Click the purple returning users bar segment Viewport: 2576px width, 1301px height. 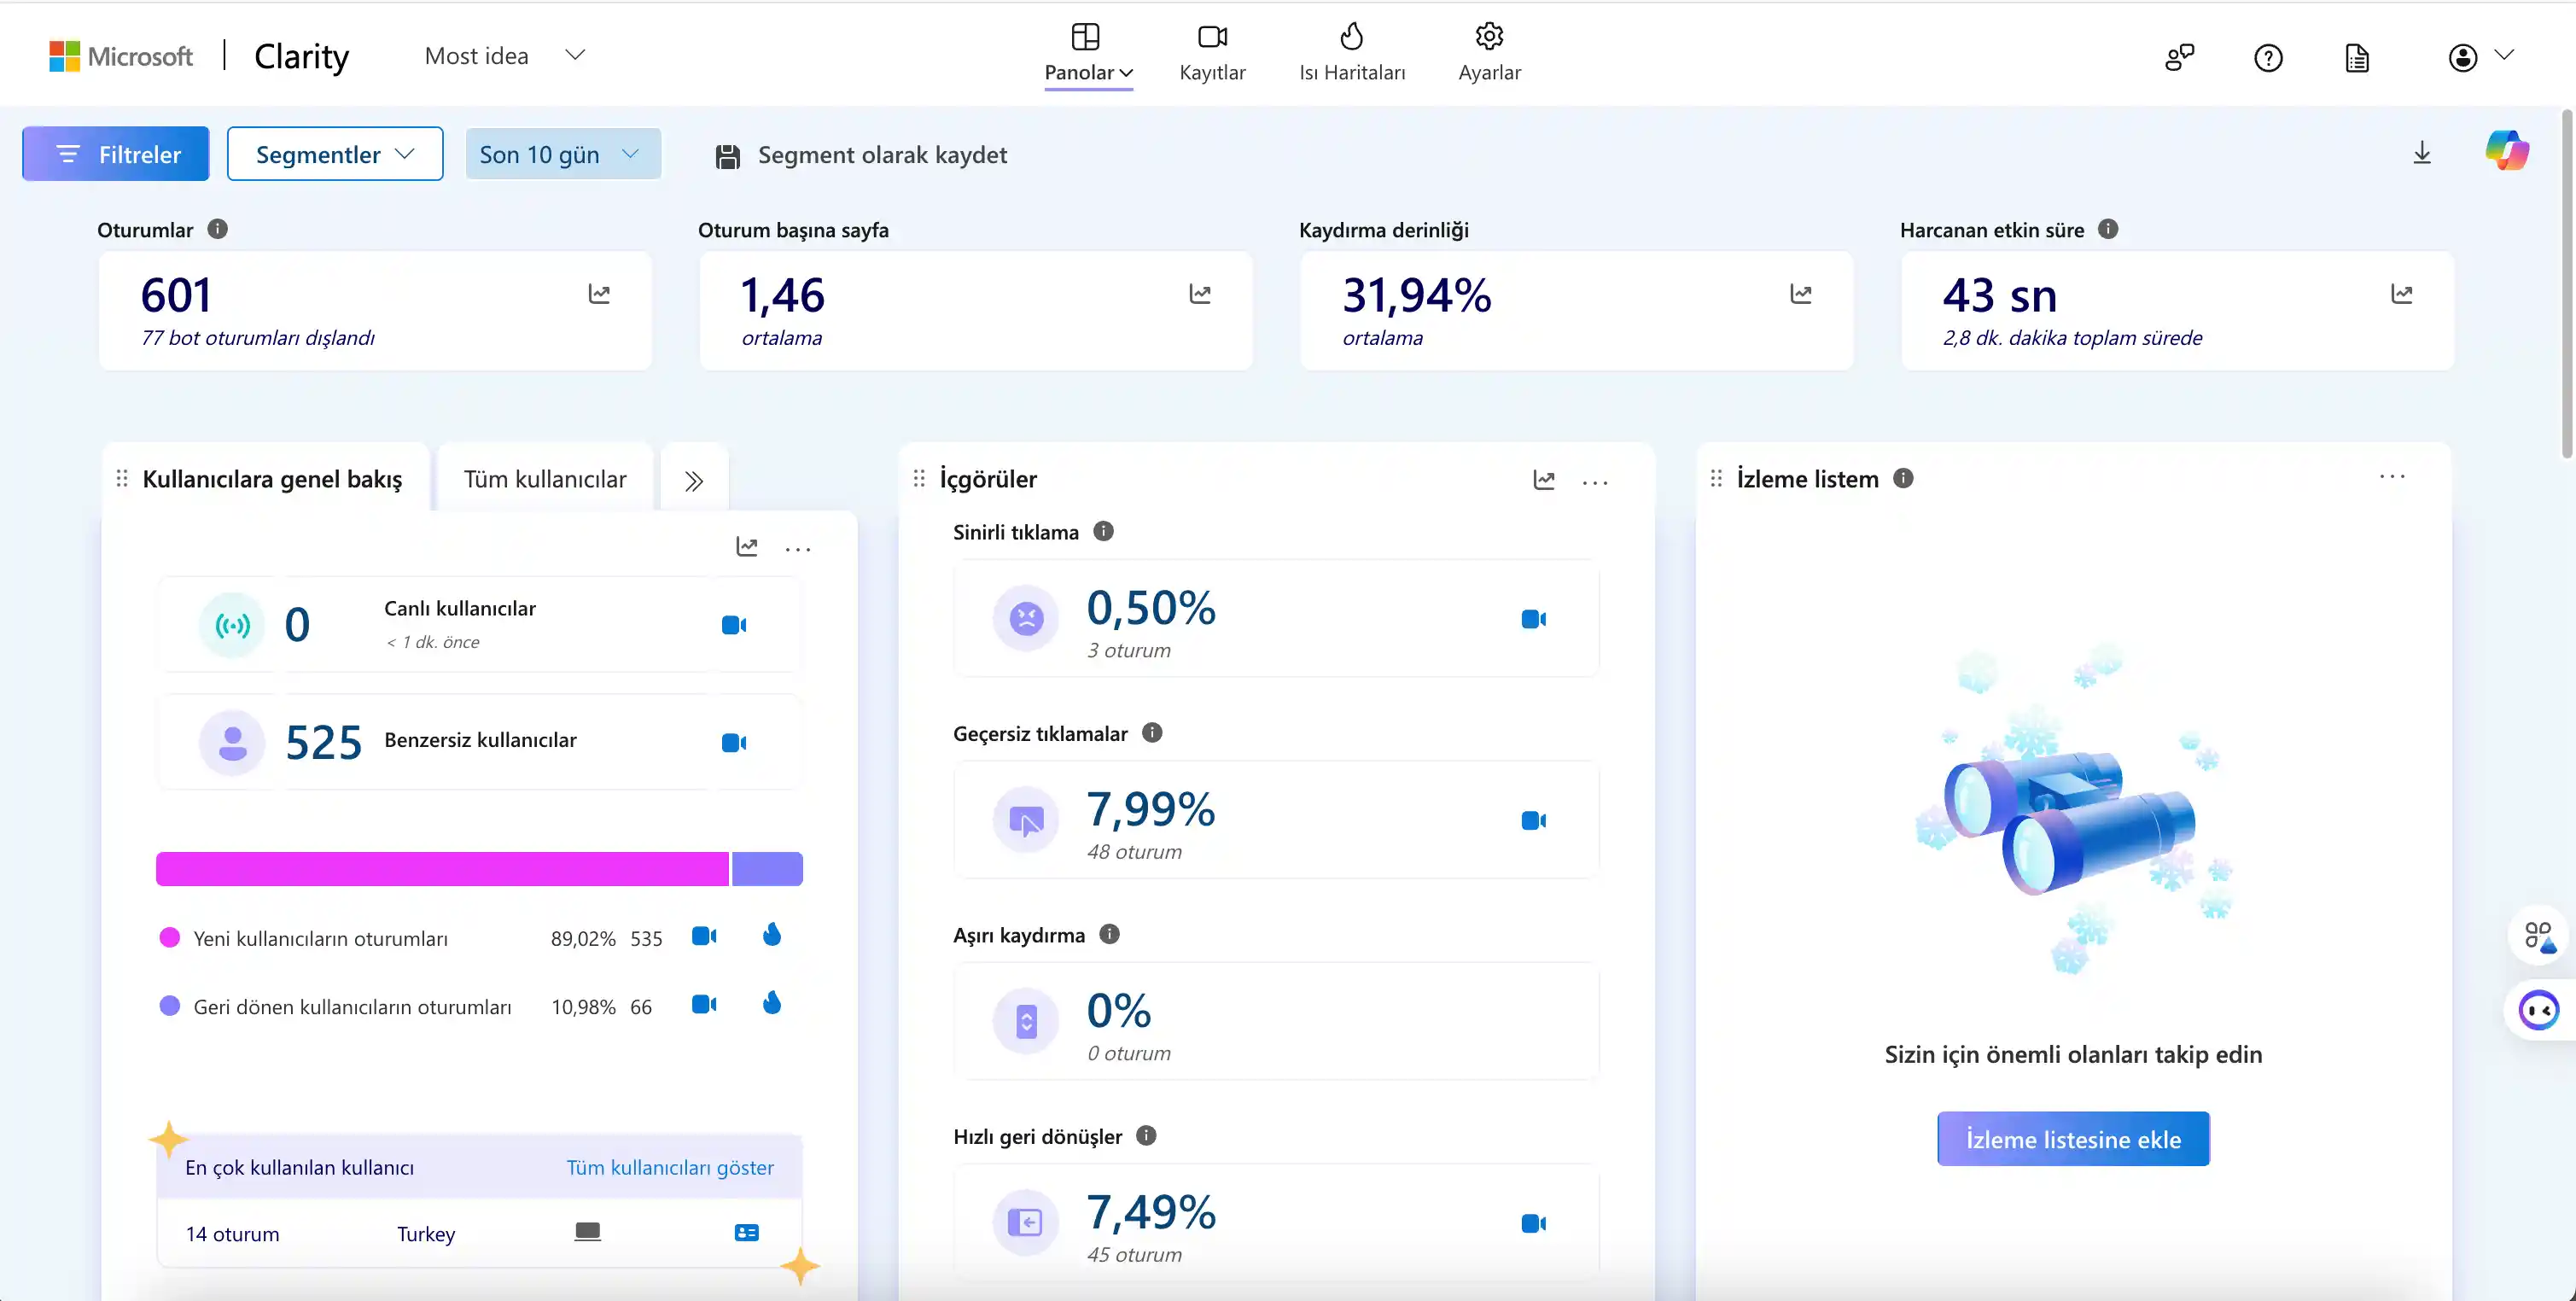767,869
